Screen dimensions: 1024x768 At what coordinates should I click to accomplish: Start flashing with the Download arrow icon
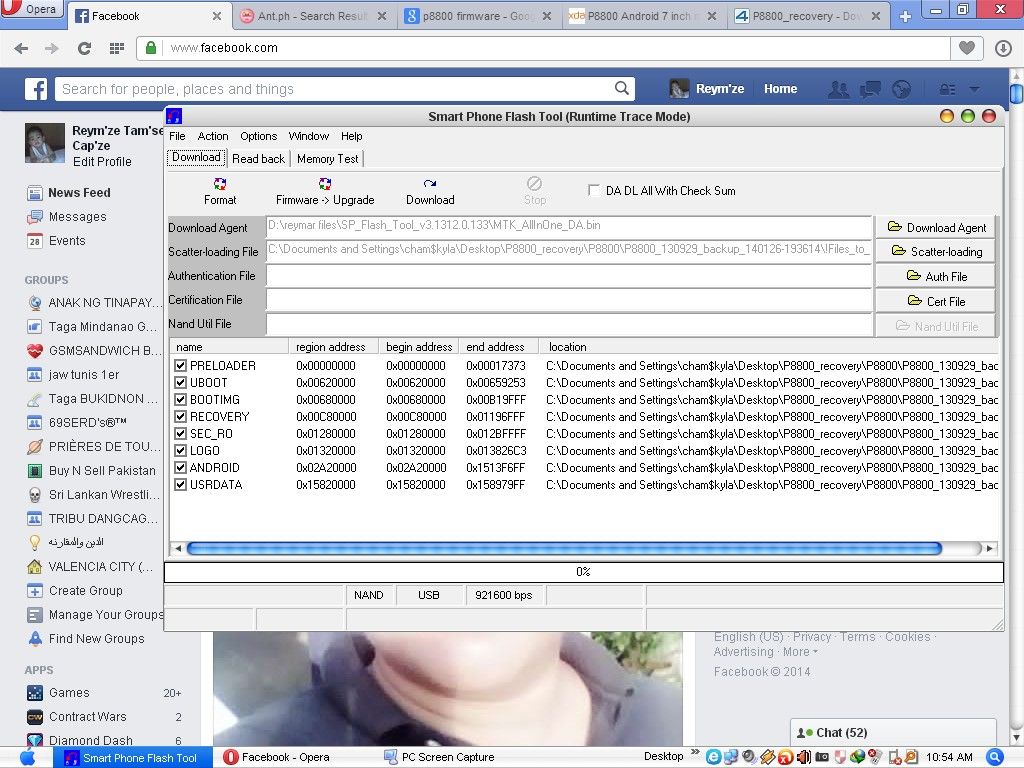(430, 184)
